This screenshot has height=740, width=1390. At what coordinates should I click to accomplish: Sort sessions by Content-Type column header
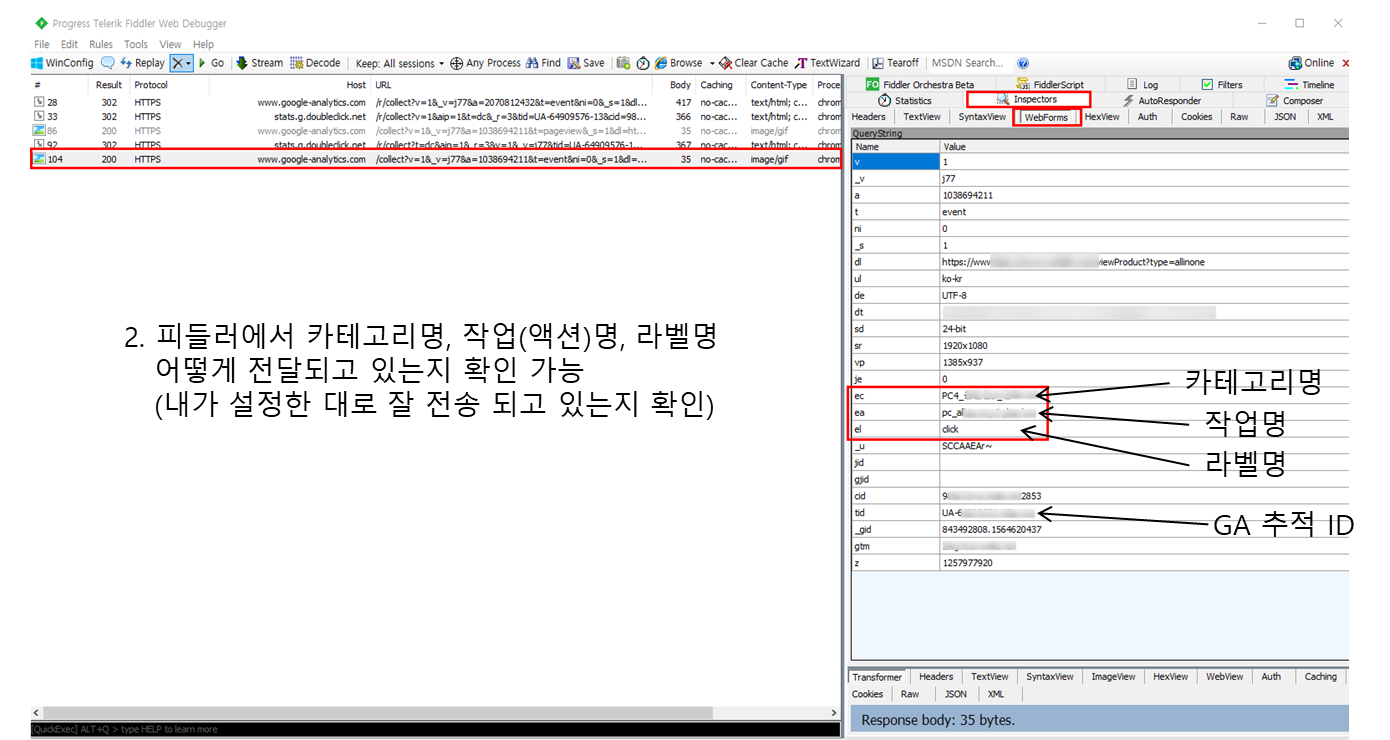click(x=778, y=86)
